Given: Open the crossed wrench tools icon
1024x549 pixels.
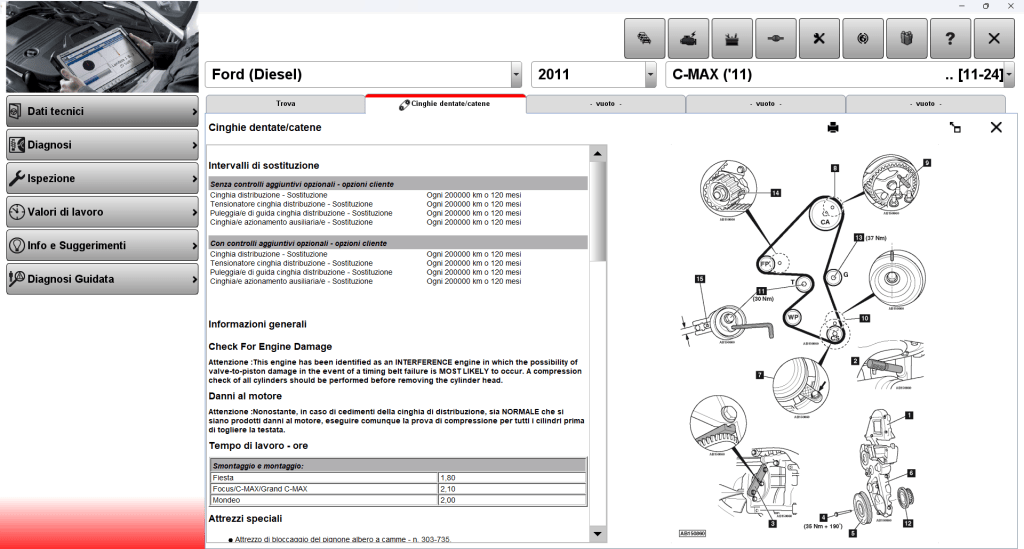Looking at the screenshot, I should (x=819, y=39).
